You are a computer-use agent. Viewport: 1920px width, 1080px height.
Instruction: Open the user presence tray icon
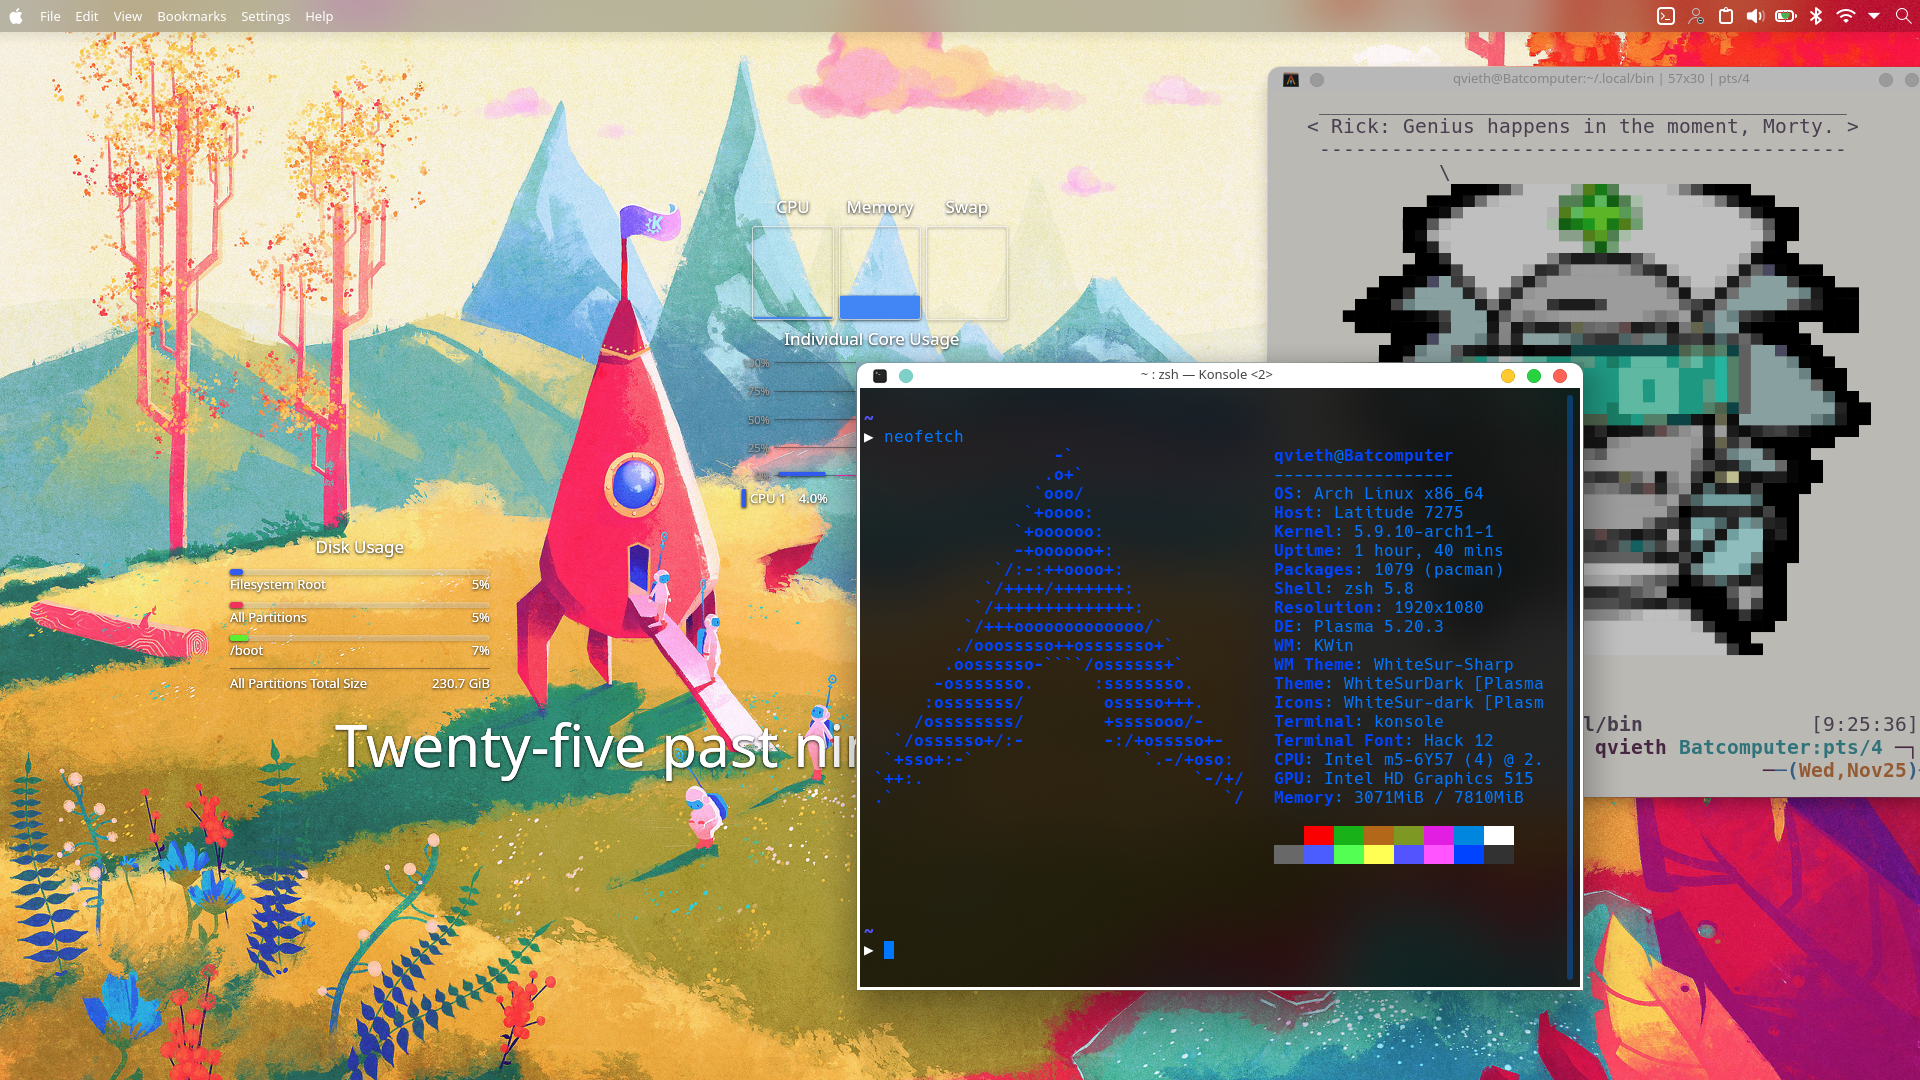[1696, 16]
